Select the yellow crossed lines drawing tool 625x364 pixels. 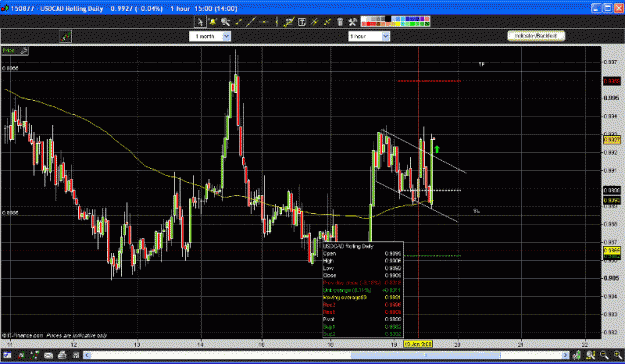(x=327, y=22)
